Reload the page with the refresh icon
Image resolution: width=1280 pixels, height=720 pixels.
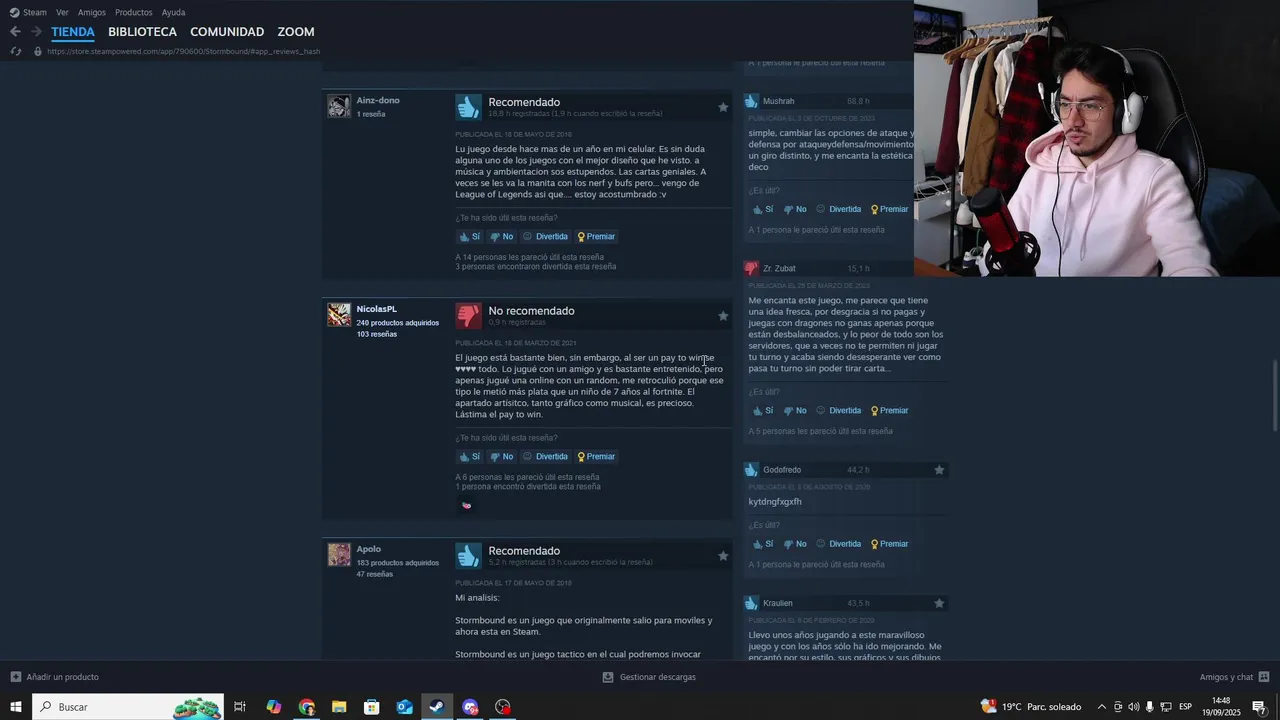click(x=15, y=51)
